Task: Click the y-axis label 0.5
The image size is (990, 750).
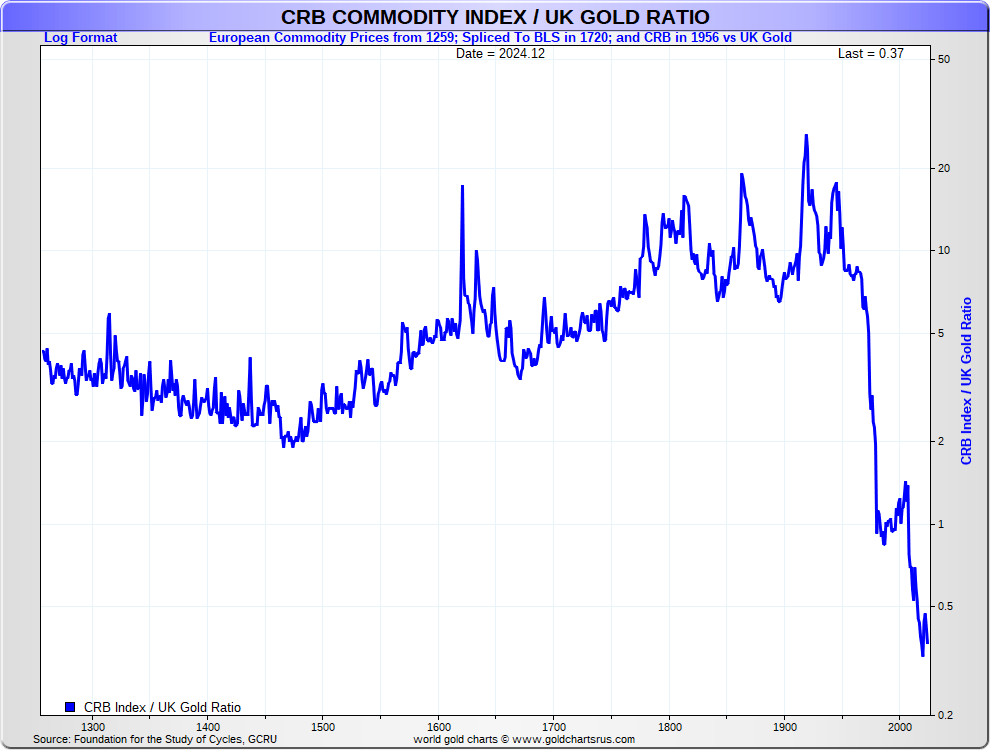Action: (946, 607)
